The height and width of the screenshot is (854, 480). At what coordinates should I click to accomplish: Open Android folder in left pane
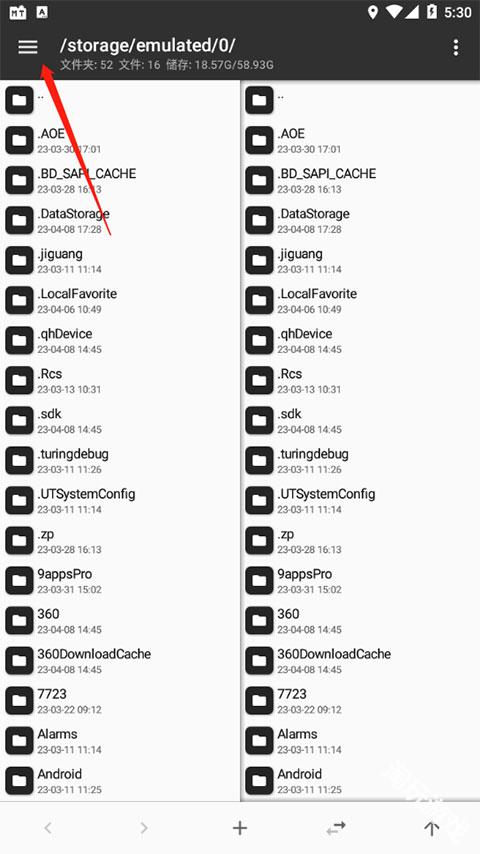point(120,780)
